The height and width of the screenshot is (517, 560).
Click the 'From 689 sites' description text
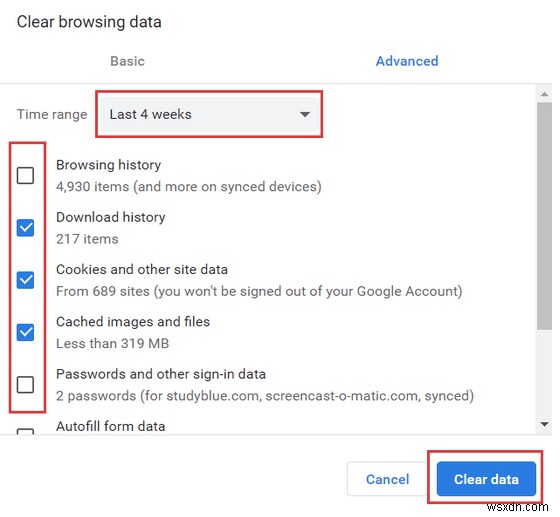pyautogui.click(x=259, y=291)
